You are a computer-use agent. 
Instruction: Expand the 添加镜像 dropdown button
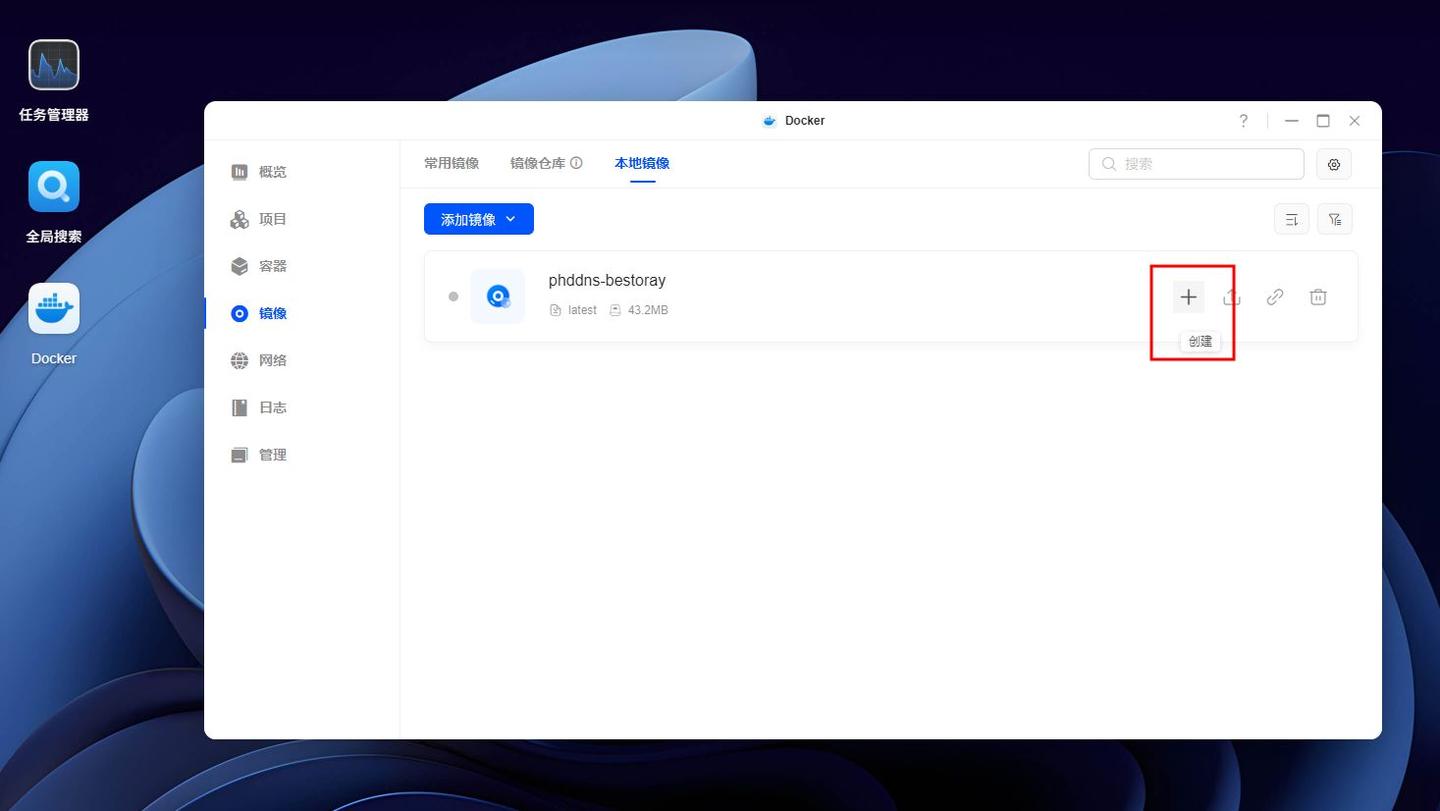click(x=478, y=219)
